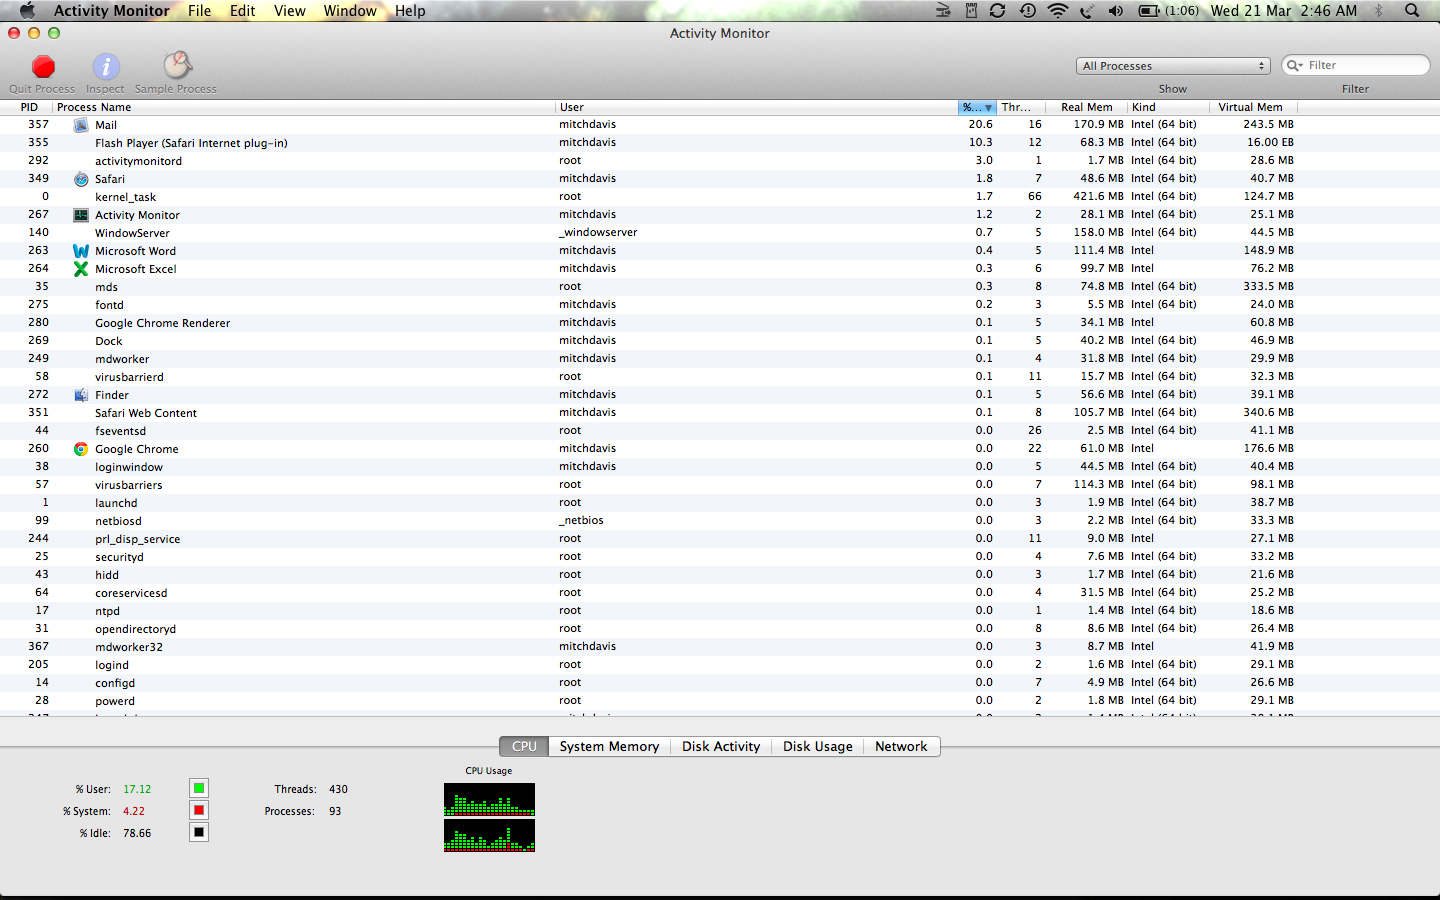The image size is (1440, 900).
Task: Click the Google Chrome icon
Action: [81, 449]
